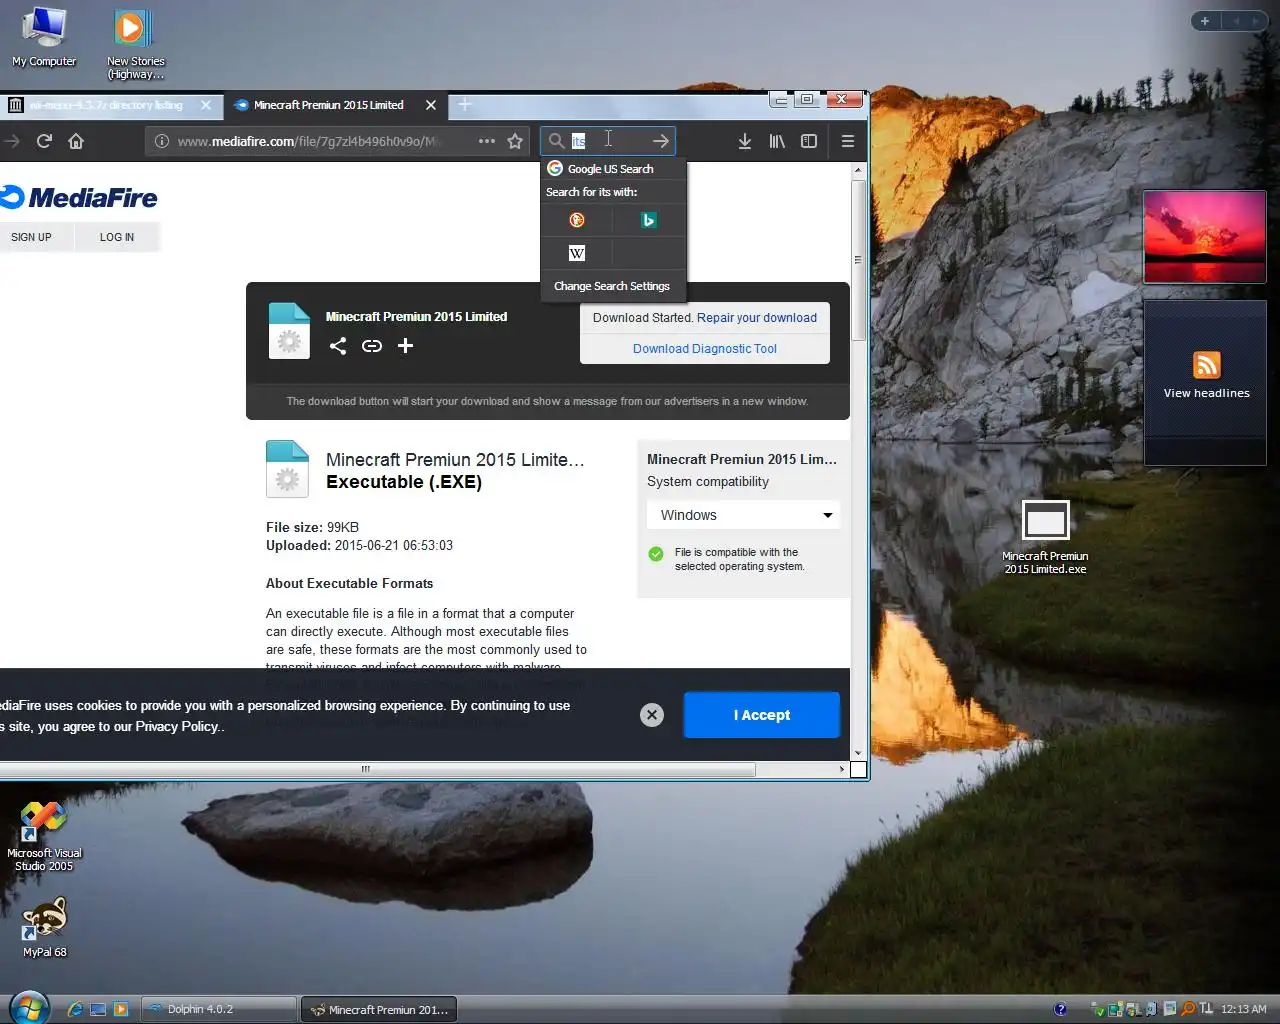
Task: Open Windows system compatibility dropdown
Action: pyautogui.click(x=743, y=515)
